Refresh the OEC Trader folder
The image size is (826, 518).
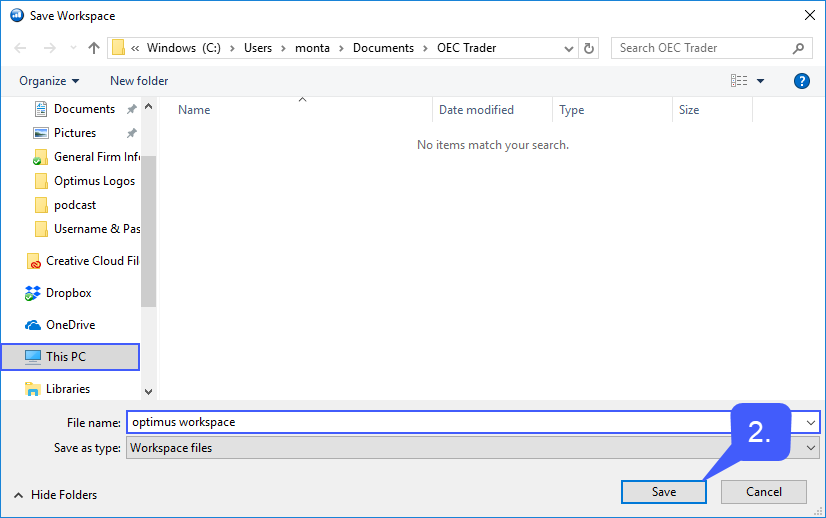588,48
